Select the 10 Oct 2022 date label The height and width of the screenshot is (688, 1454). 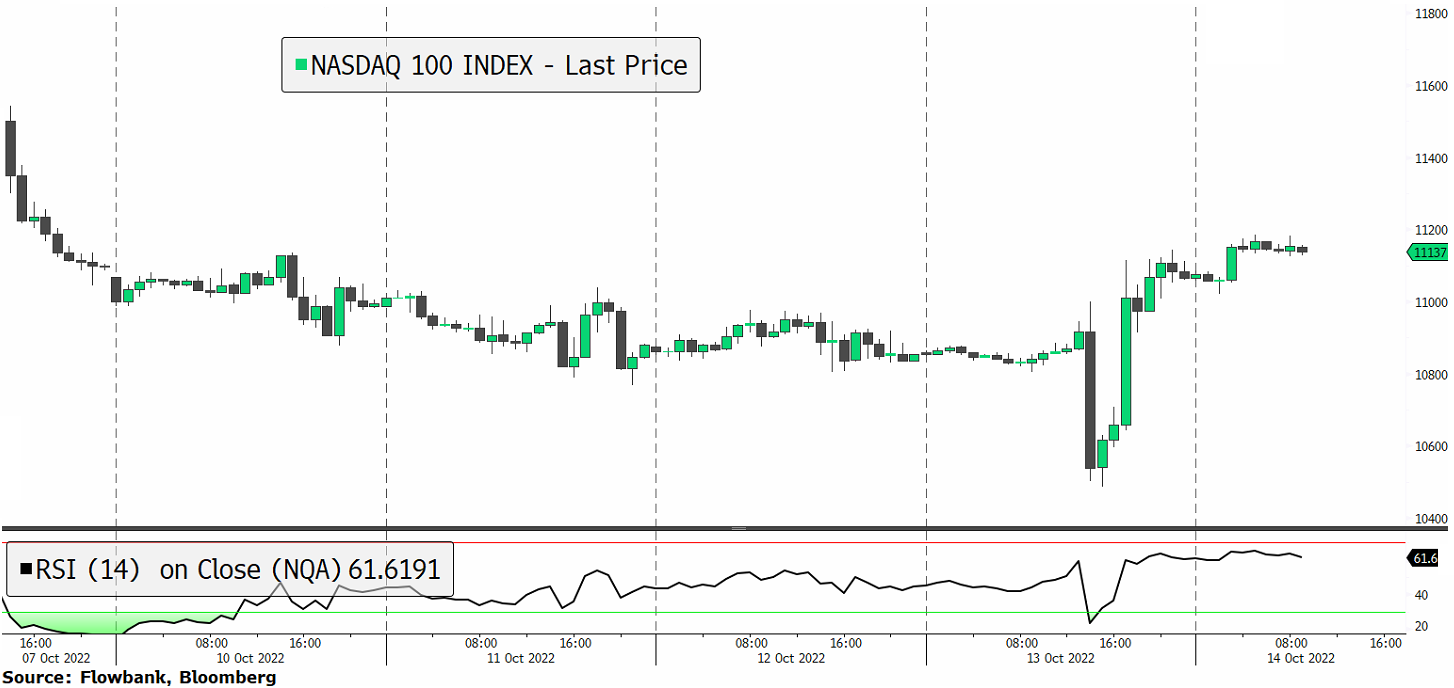[x=251, y=658]
